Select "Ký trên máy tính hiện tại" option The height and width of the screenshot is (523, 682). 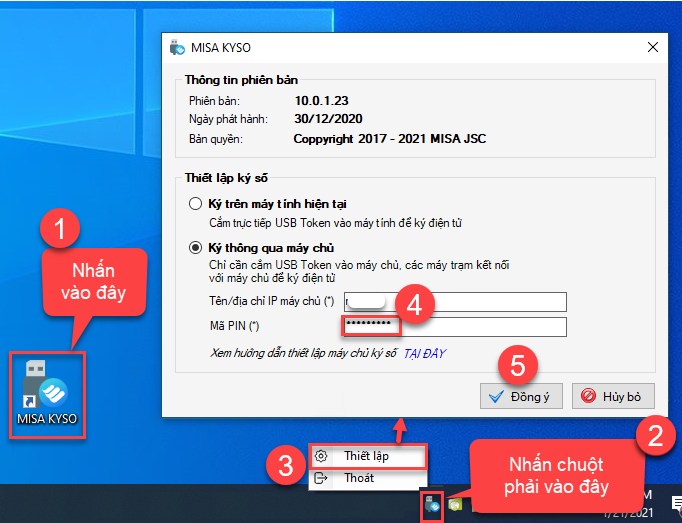(x=195, y=204)
